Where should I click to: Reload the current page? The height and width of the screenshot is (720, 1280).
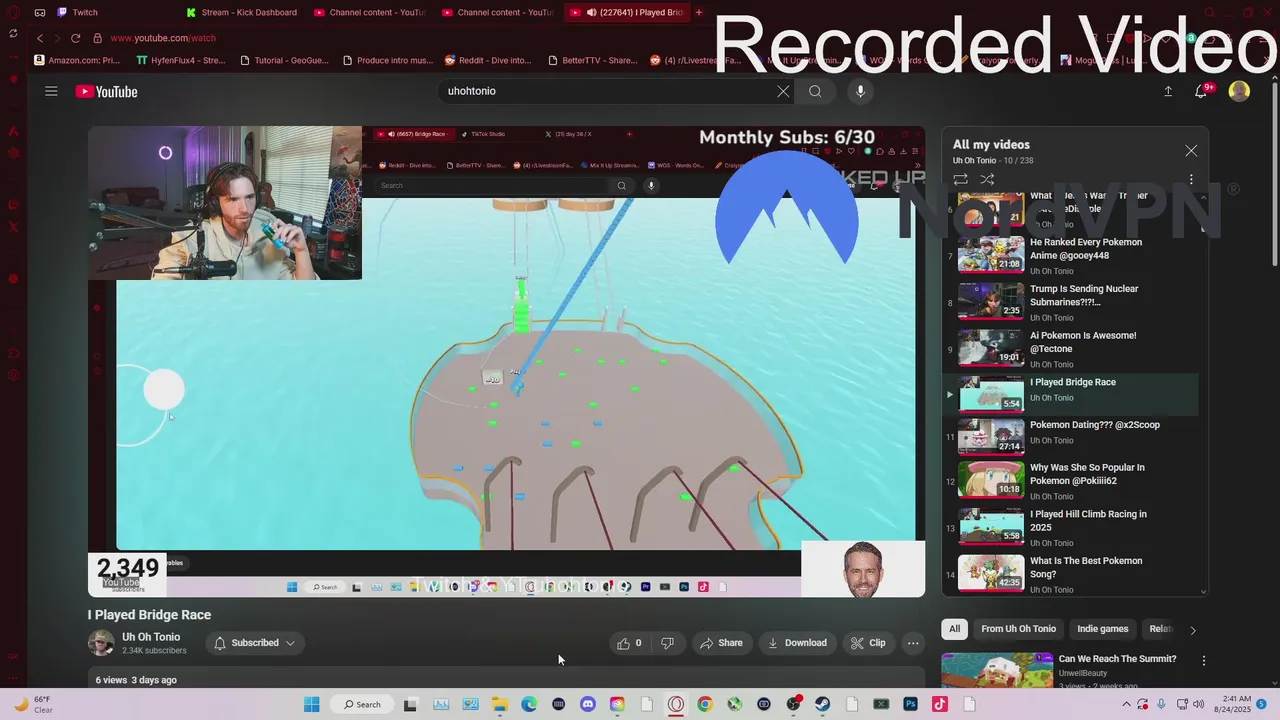75,38
